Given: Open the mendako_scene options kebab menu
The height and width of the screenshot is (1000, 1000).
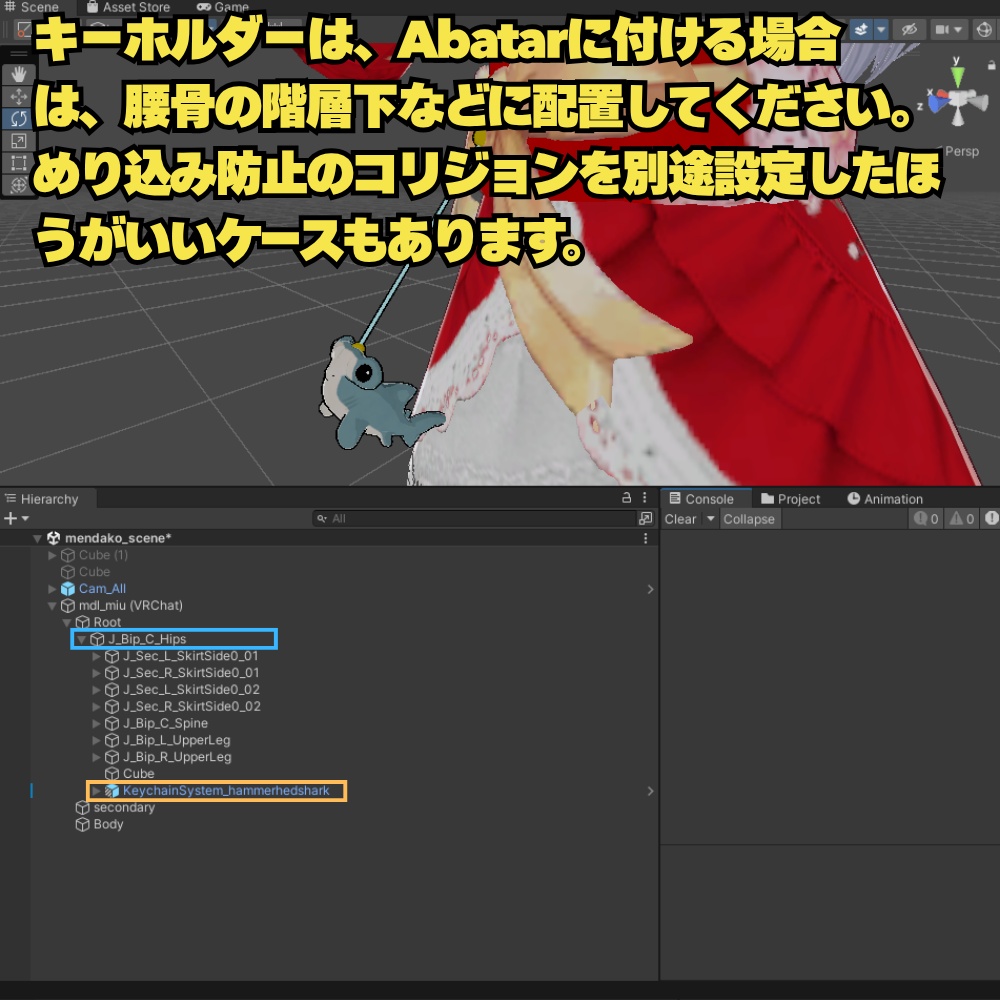Looking at the screenshot, I should click(x=645, y=538).
